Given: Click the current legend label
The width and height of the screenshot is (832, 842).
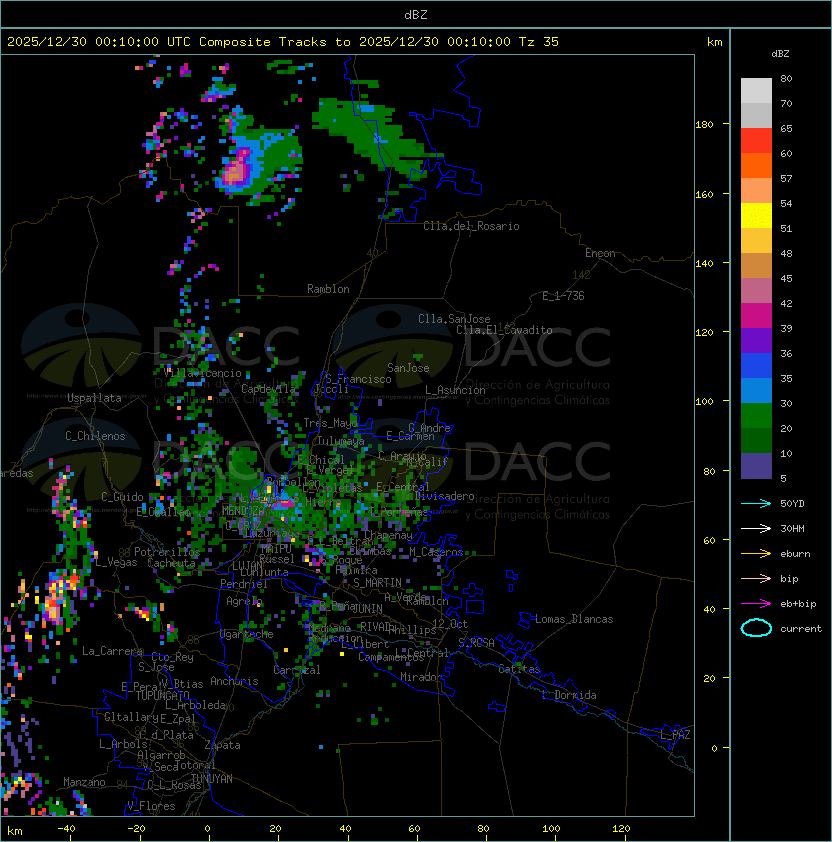Looking at the screenshot, I should coord(801,629).
